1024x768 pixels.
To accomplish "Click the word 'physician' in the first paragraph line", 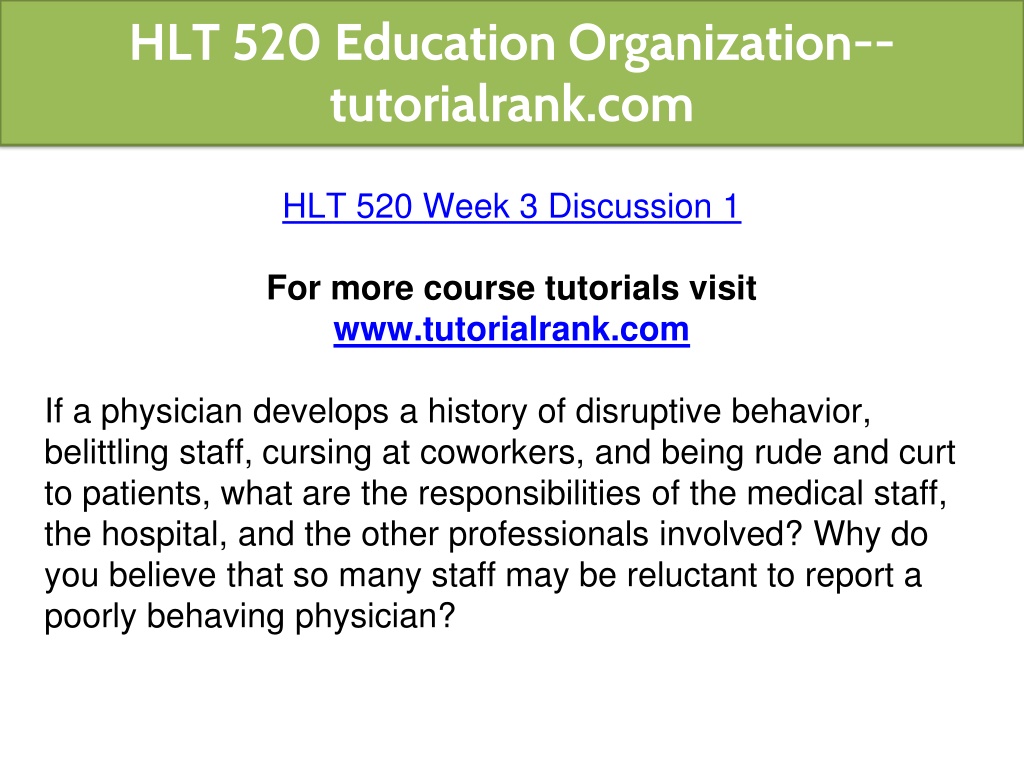I will tap(172, 412).
